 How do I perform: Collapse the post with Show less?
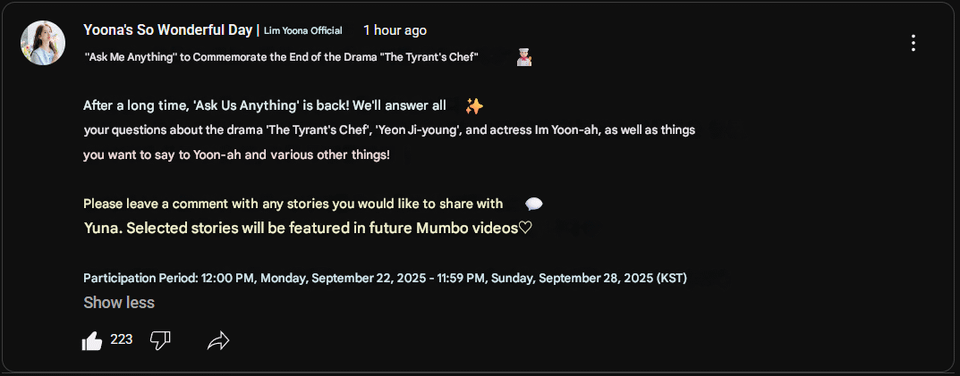click(119, 303)
